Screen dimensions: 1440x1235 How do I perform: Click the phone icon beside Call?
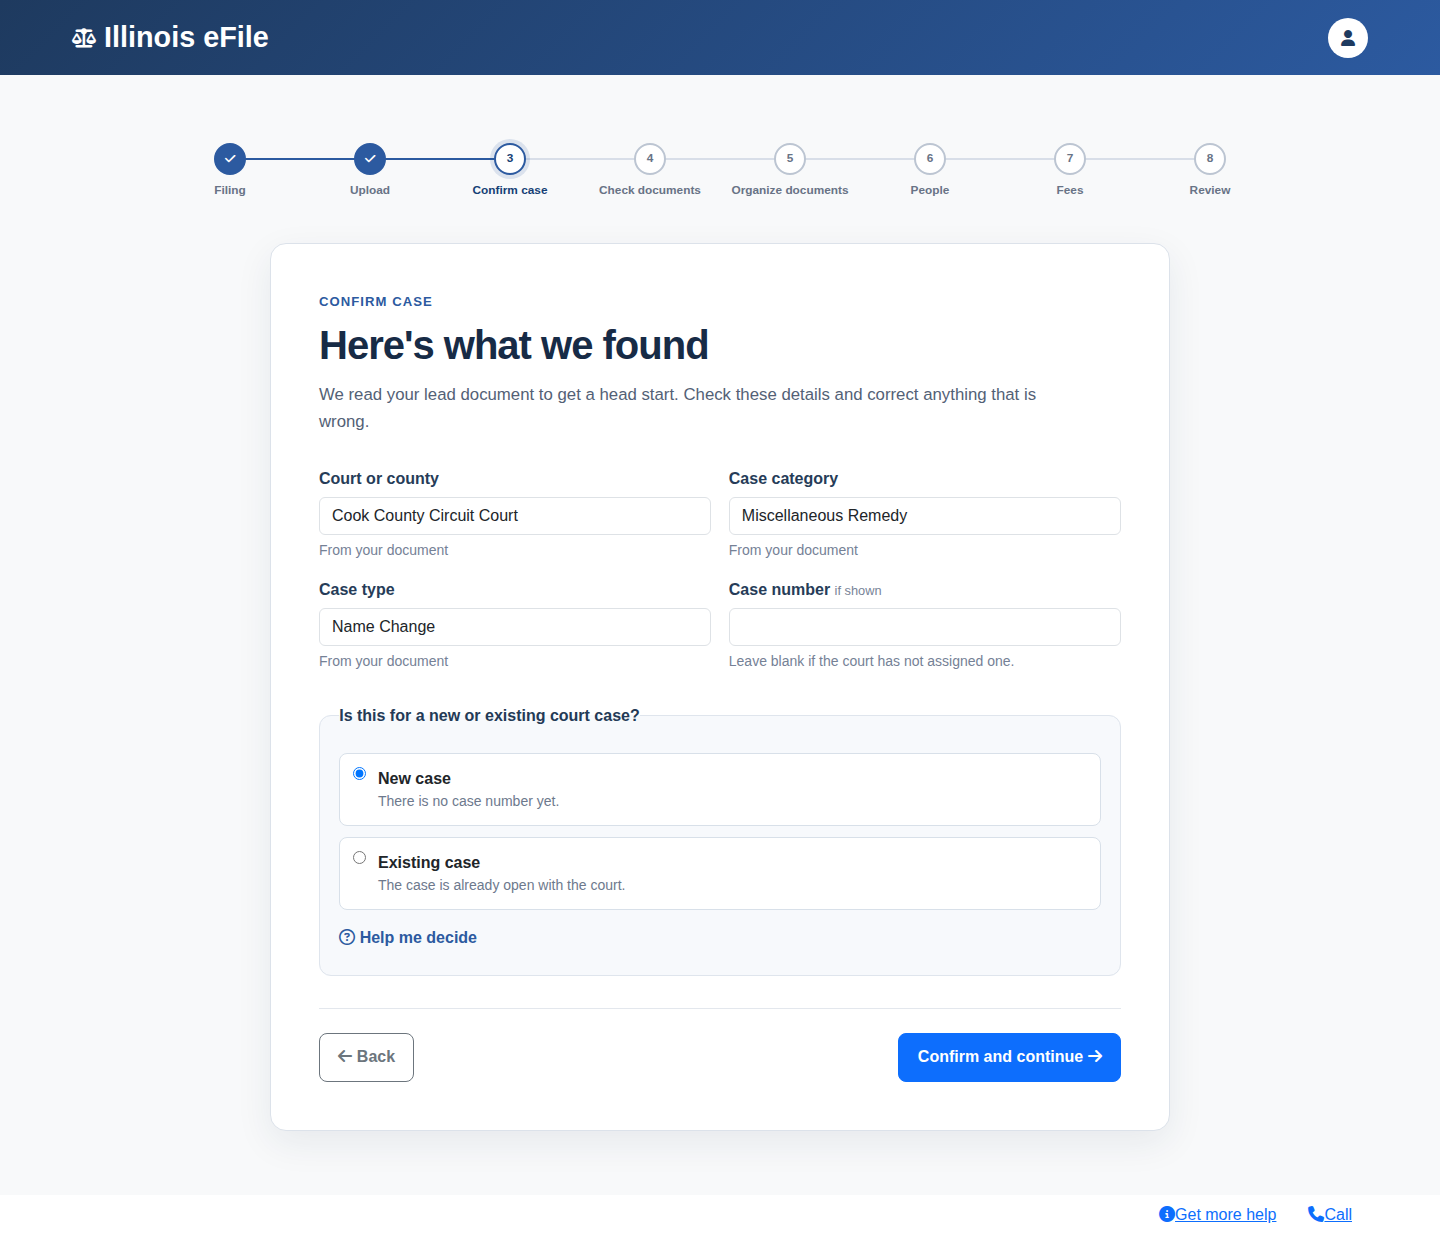pos(1316,1214)
